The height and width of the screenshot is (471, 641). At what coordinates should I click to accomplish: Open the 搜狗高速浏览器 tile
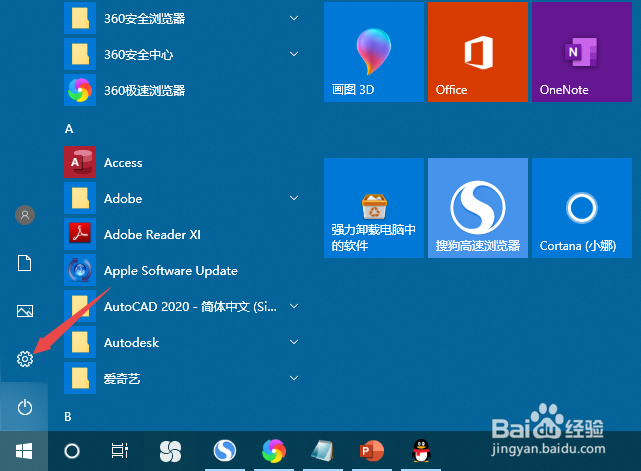point(478,208)
